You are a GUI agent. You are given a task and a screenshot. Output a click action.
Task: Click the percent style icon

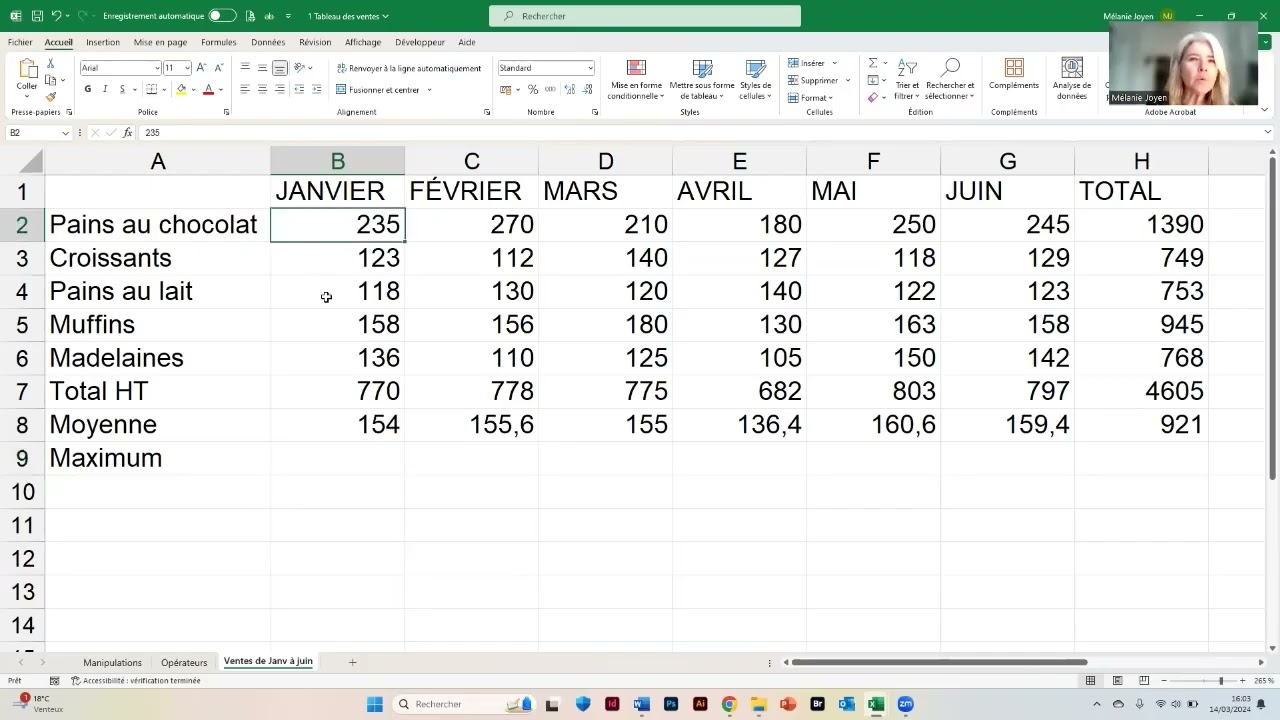(533, 90)
